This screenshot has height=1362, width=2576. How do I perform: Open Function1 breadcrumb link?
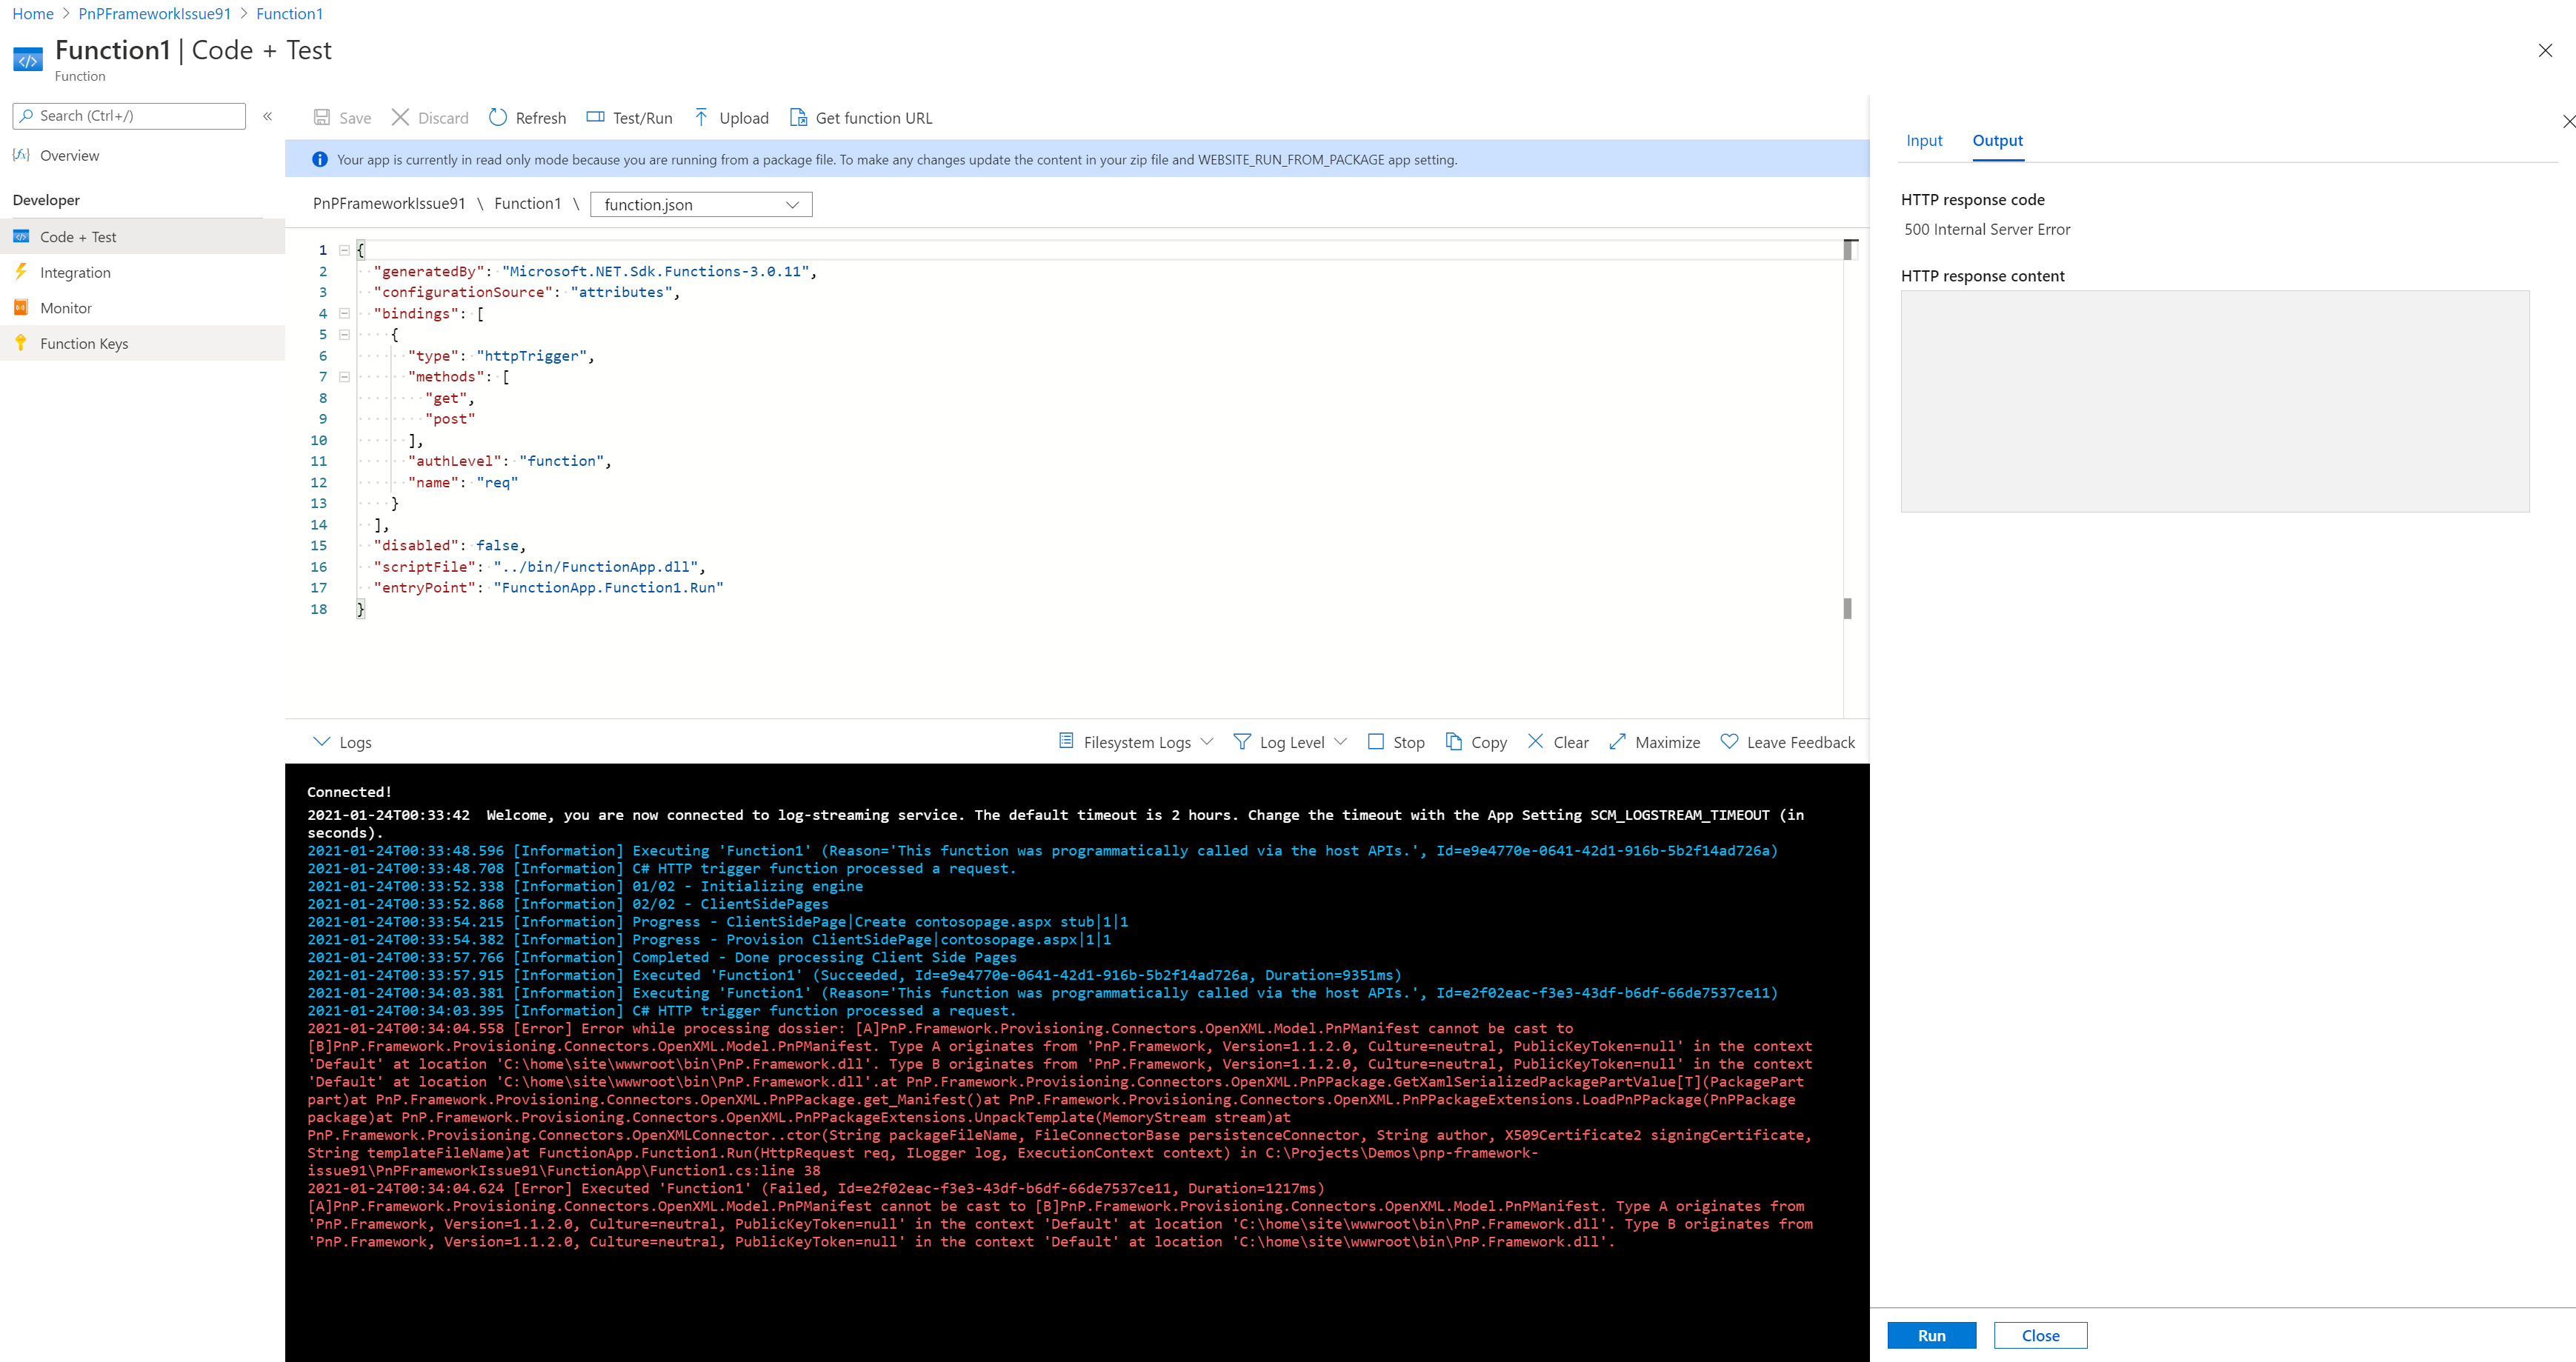point(290,14)
